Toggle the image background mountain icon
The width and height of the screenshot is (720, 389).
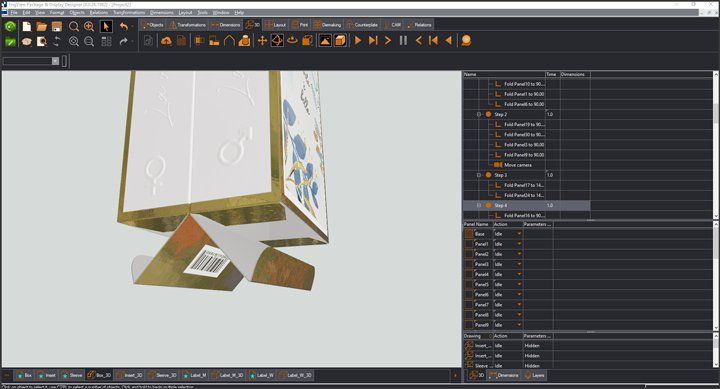325,41
